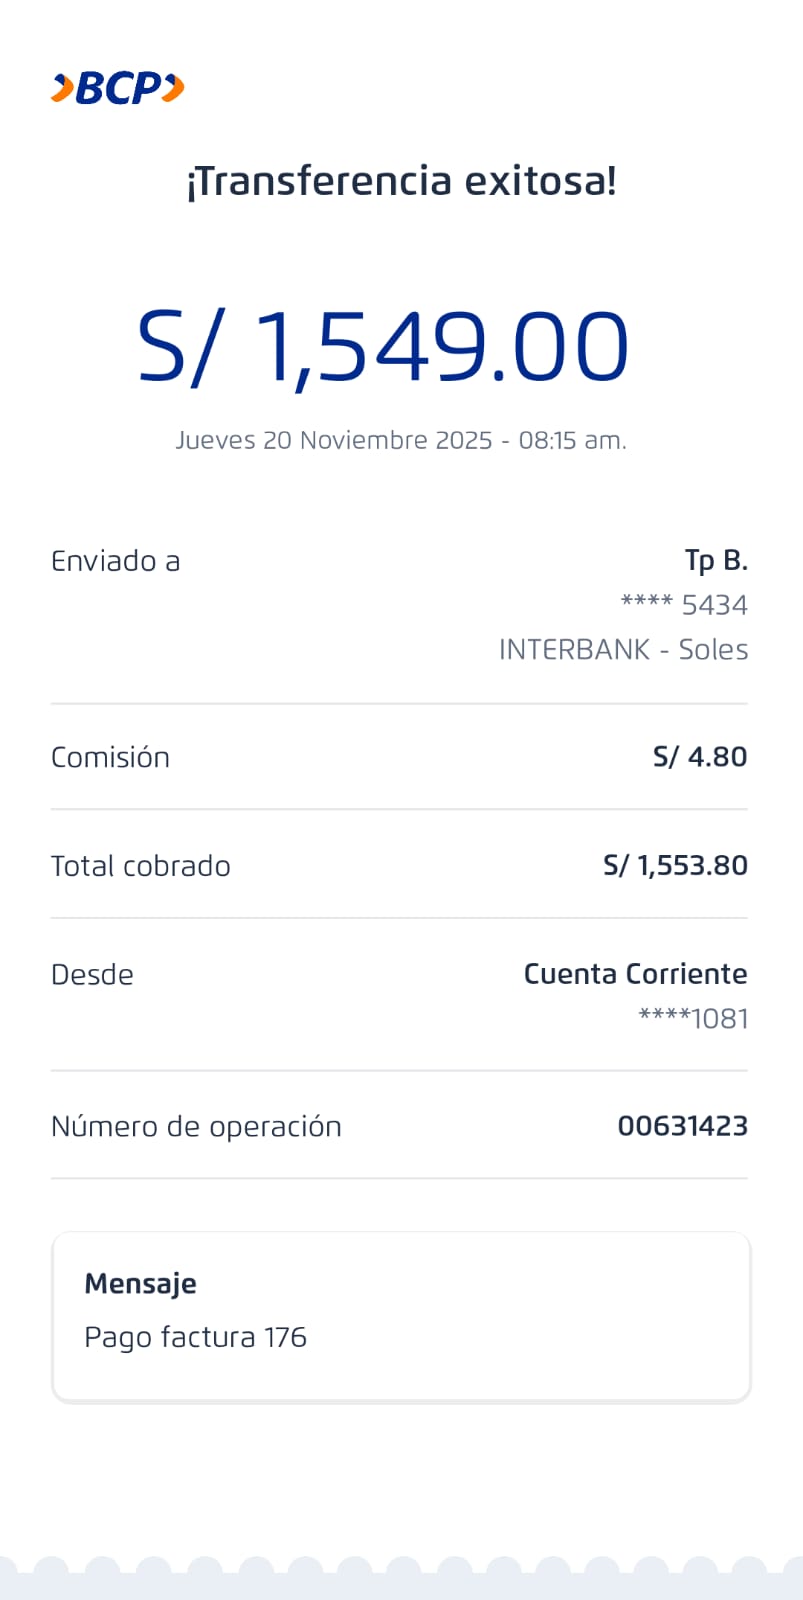803x1600 pixels.
Task: Select the S/ 1,553.80 total charged
Action: (x=675, y=866)
